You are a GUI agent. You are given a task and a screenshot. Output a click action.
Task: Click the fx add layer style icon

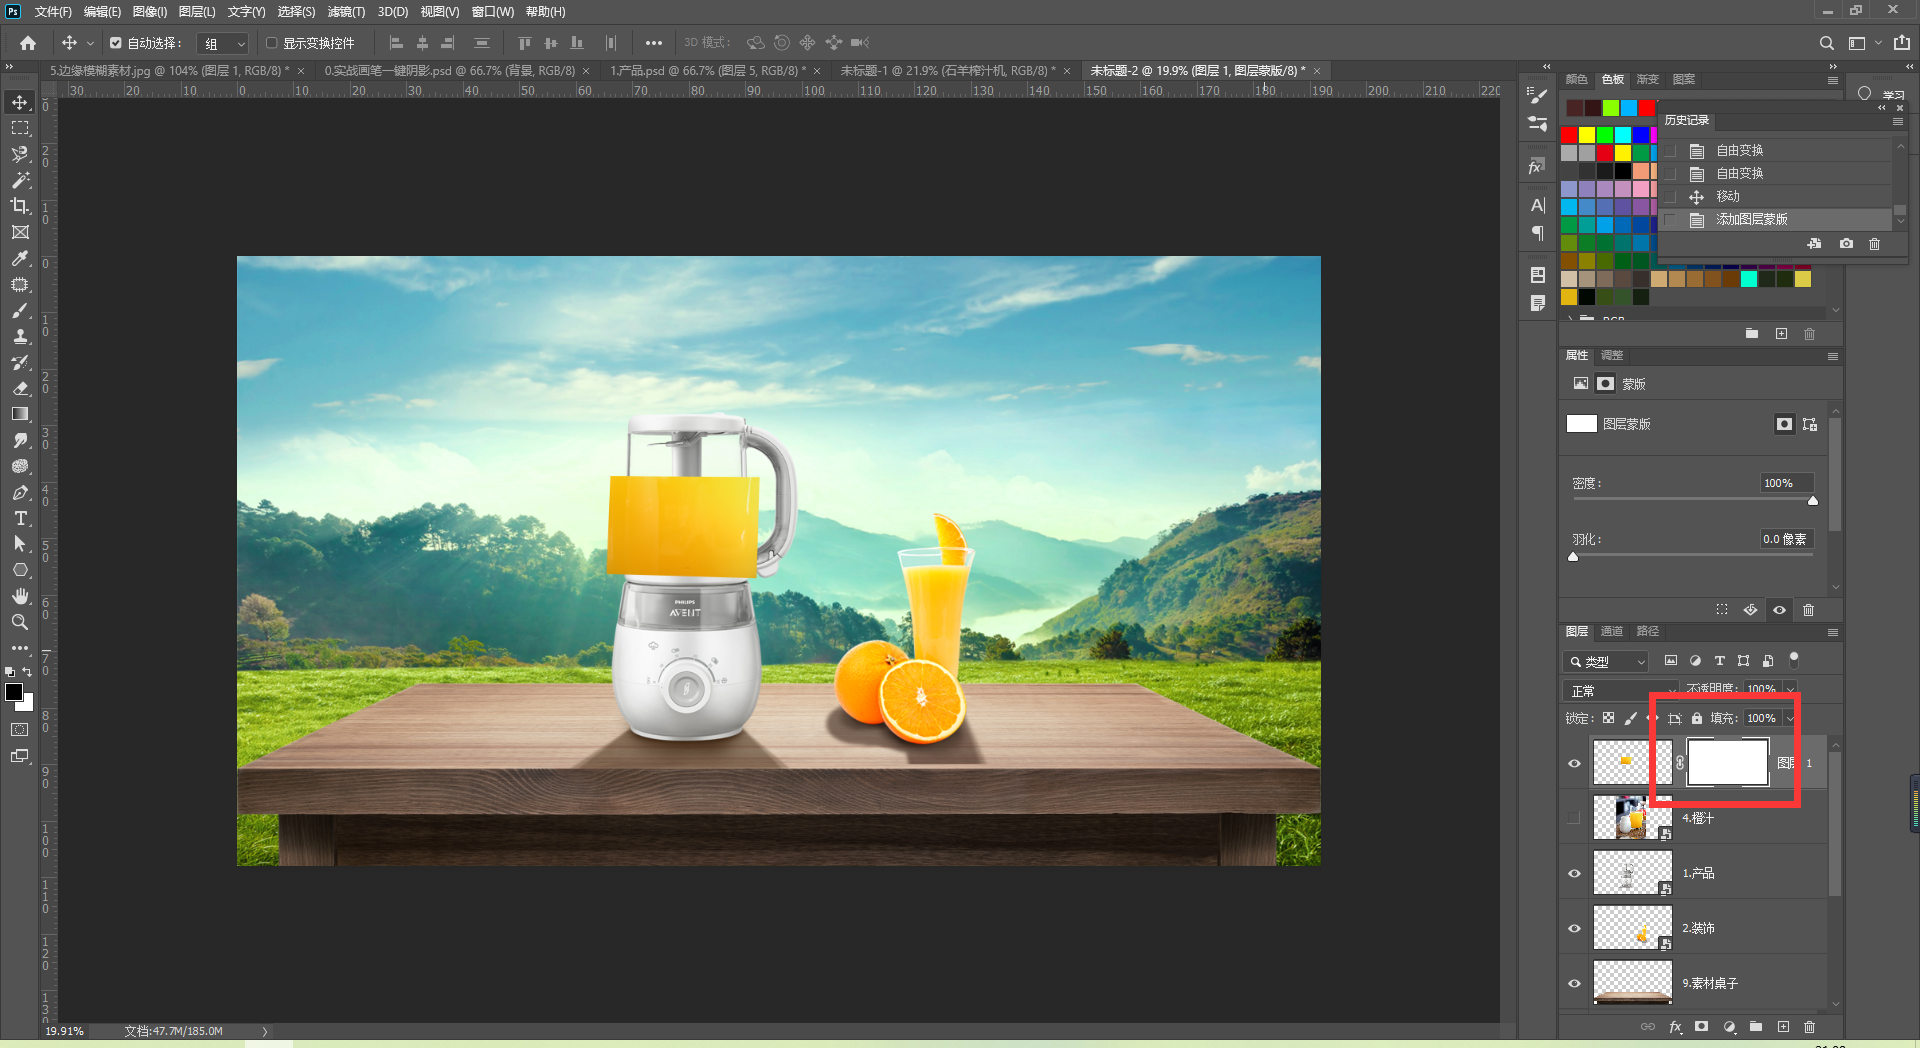[1675, 1027]
